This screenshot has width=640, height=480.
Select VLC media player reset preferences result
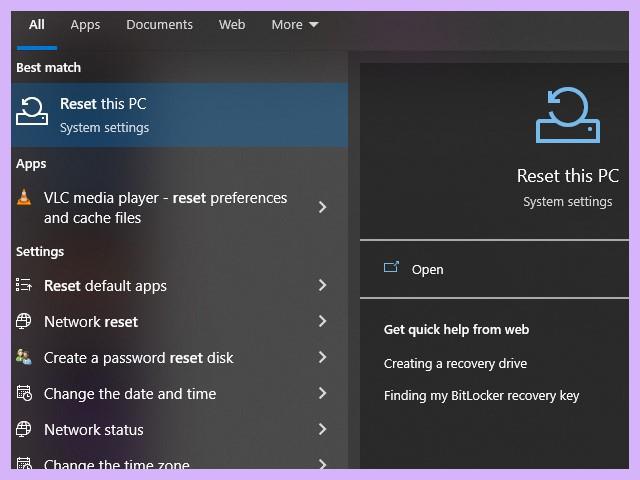pos(180,207)
